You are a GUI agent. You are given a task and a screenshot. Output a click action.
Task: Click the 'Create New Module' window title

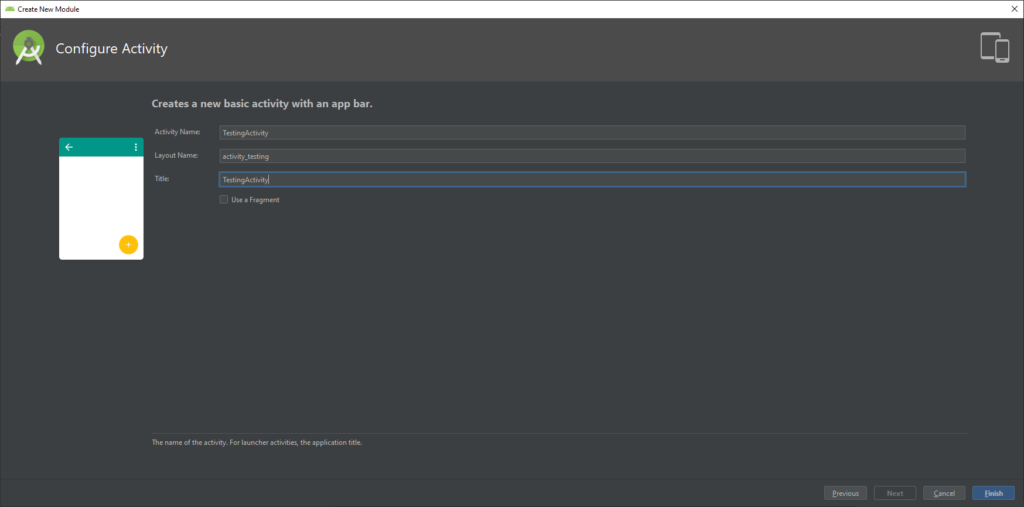pos(49,9)
